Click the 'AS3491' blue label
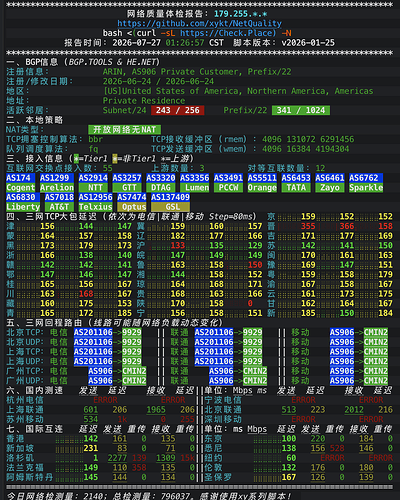This screenshot has height=500, width=400. (228, 178)
